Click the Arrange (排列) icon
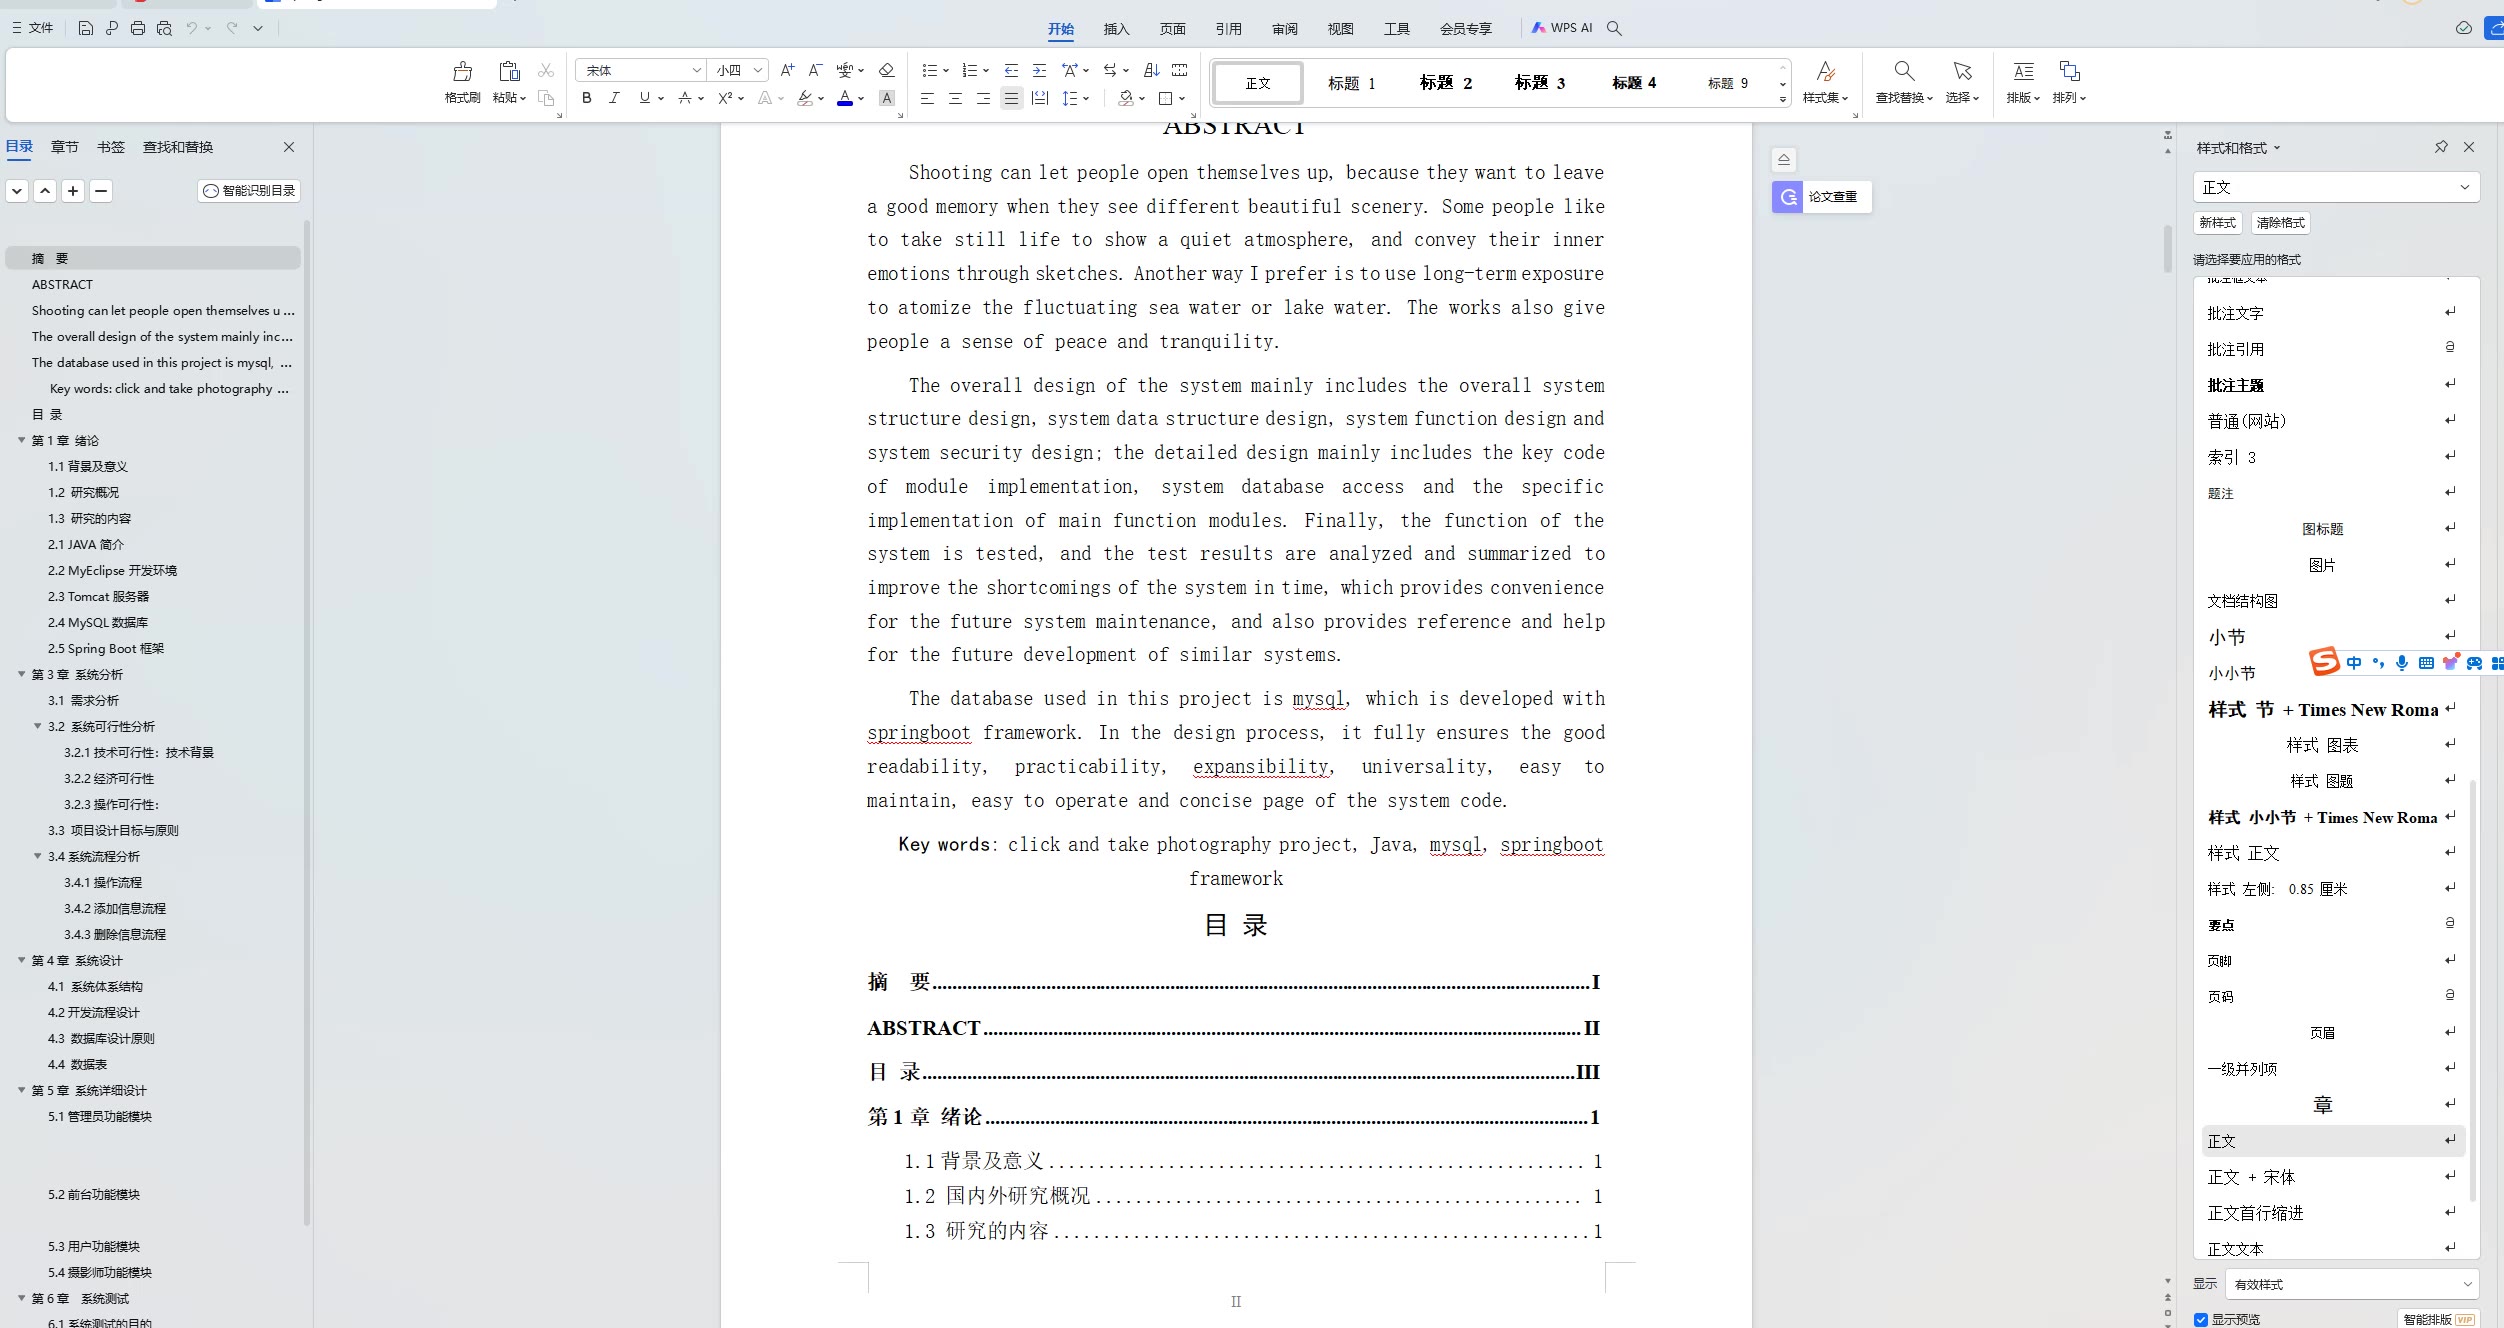 pos(2069,71)
